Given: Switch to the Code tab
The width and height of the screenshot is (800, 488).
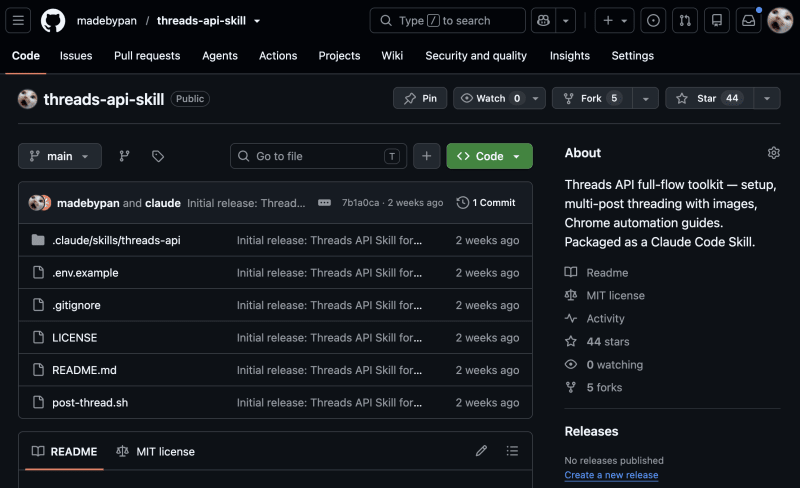Looking at the screenshot, I should pos(26,56).
